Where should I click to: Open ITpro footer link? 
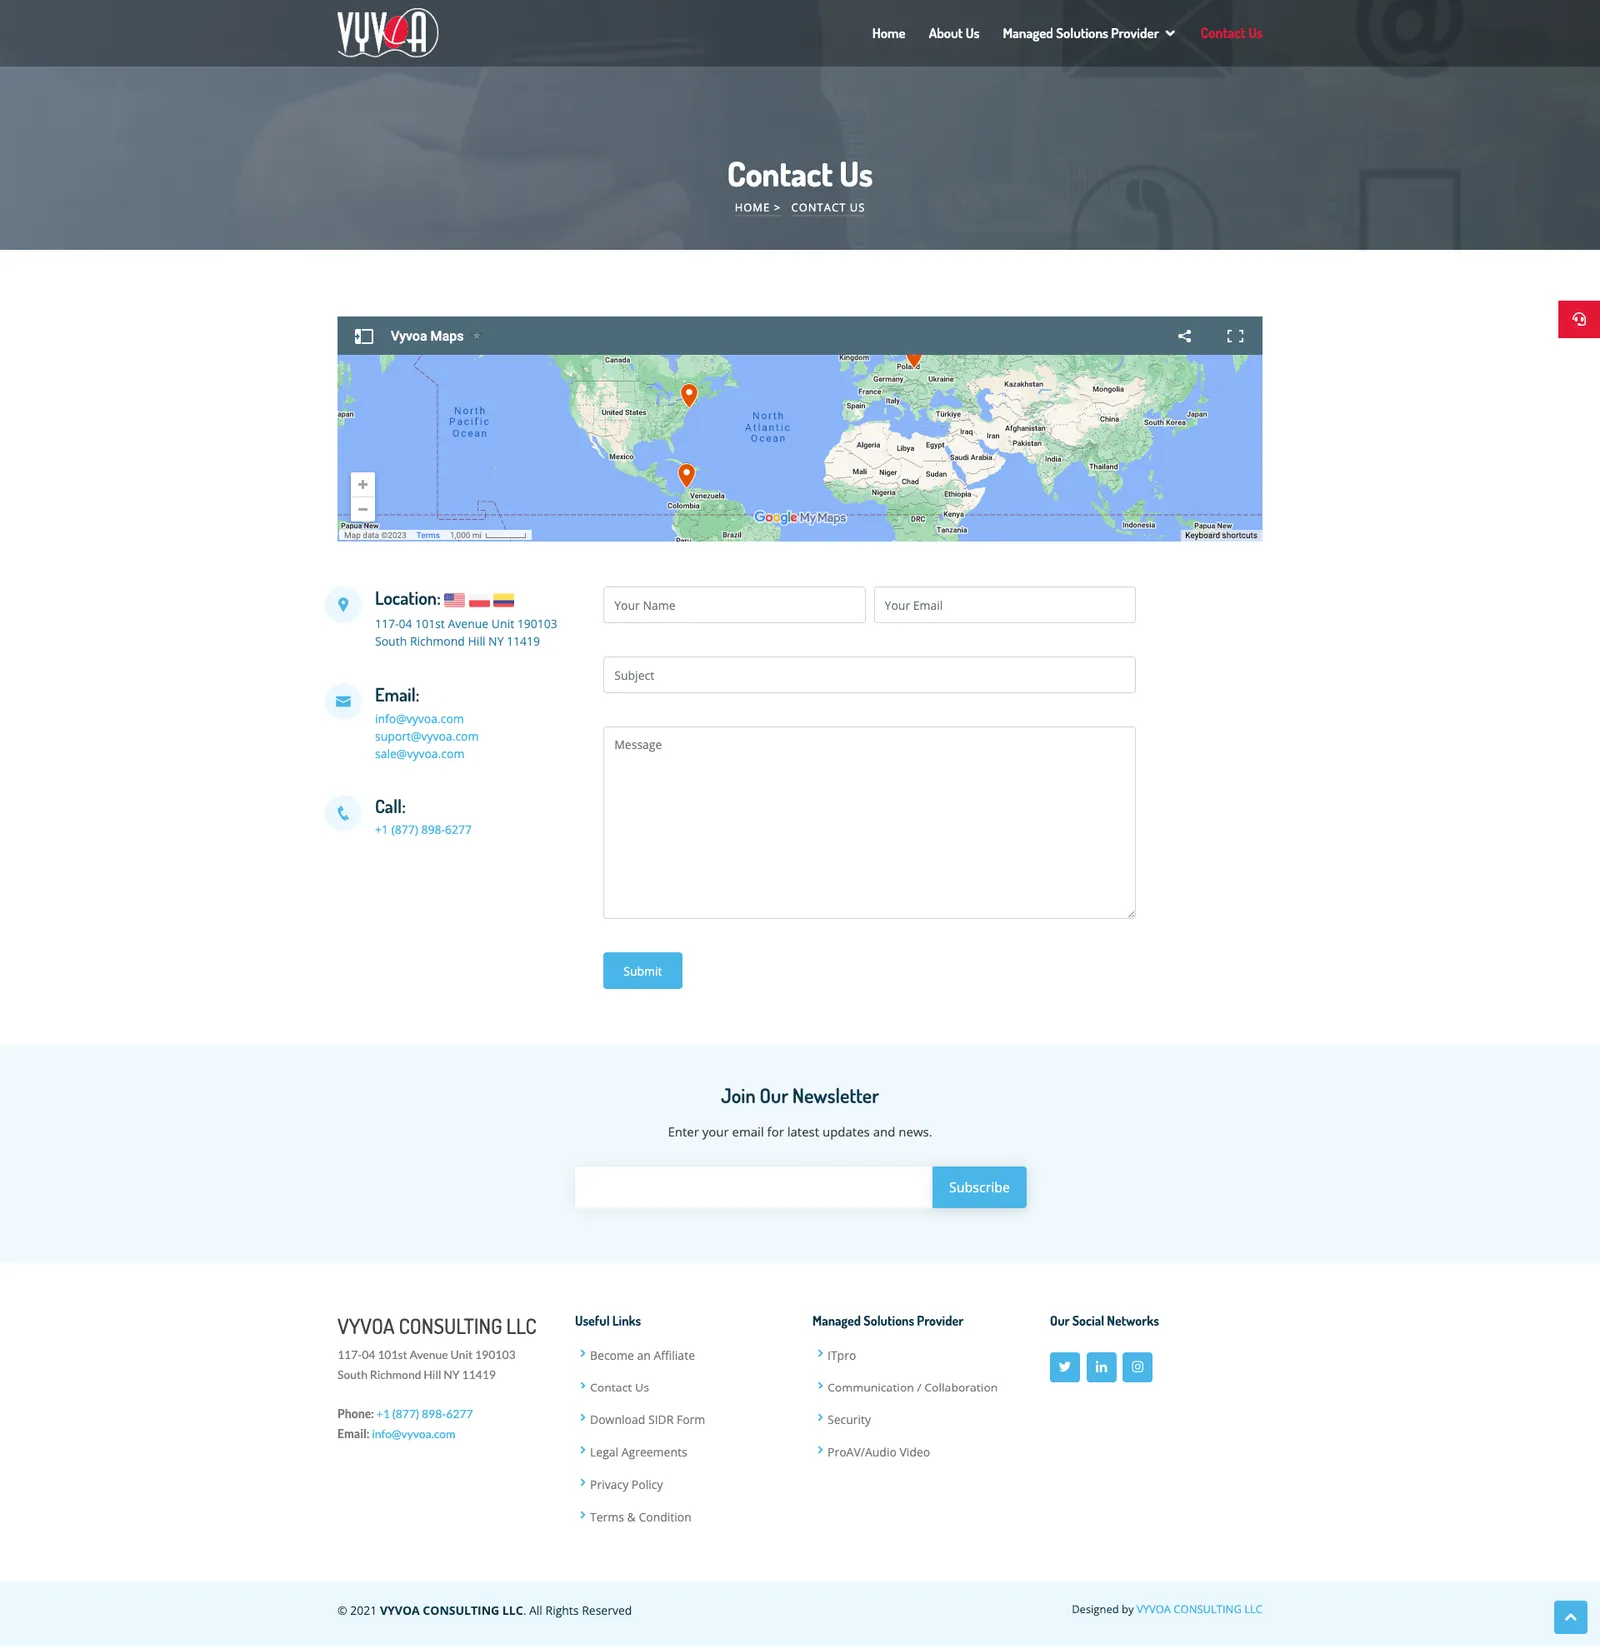pyautogui.click(x=841, y=1356)
